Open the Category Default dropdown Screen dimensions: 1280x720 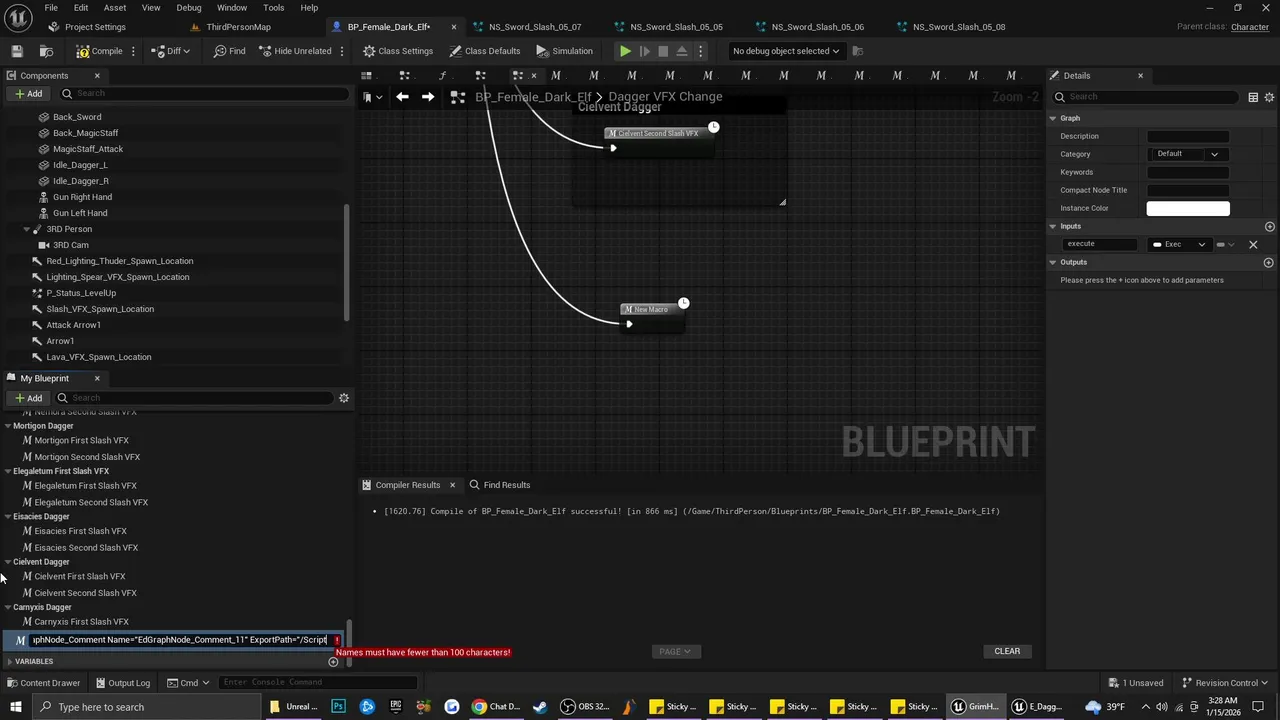point(1188,154)
